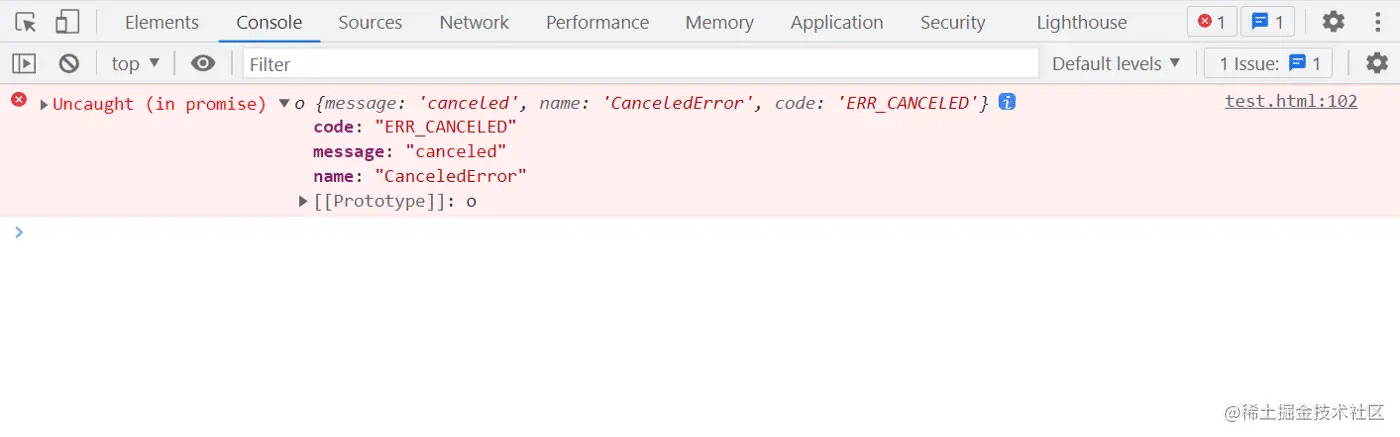Open the Default levels dropdown
The image size is (1400, 437).
(1116, 64)
